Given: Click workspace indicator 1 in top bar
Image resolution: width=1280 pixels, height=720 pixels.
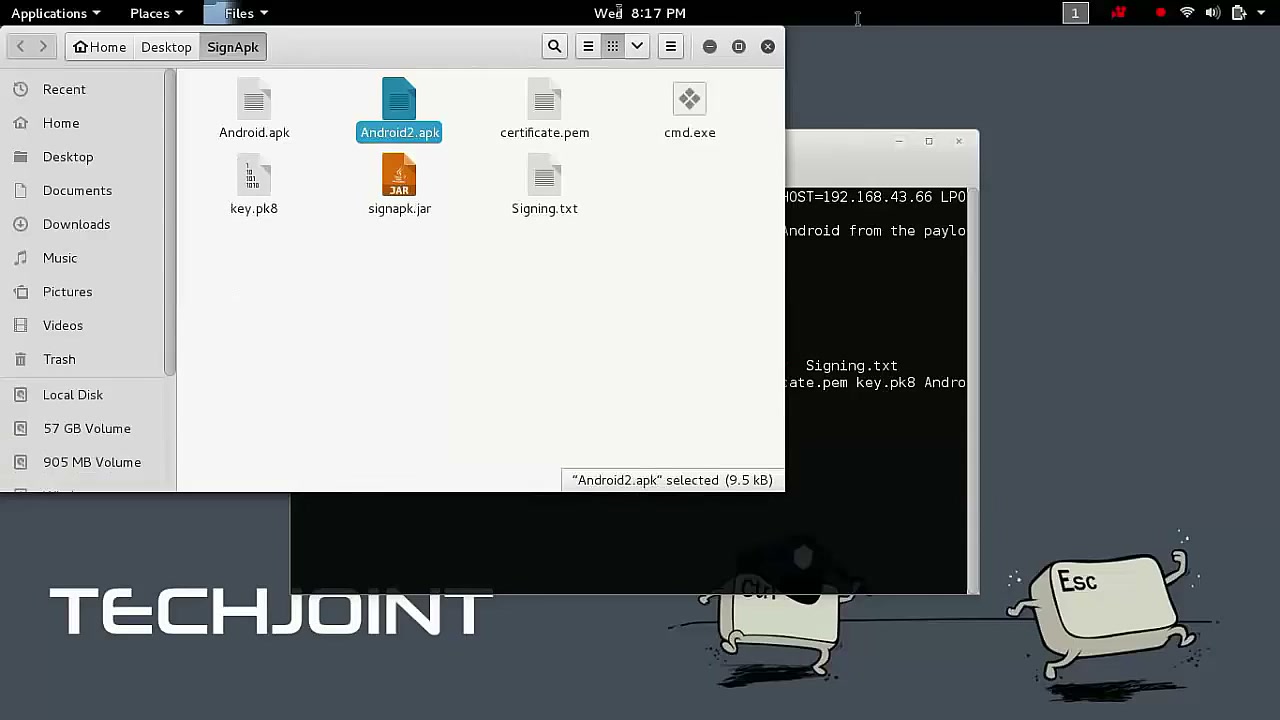Looking at the screenshot, I should point(1075,13).
